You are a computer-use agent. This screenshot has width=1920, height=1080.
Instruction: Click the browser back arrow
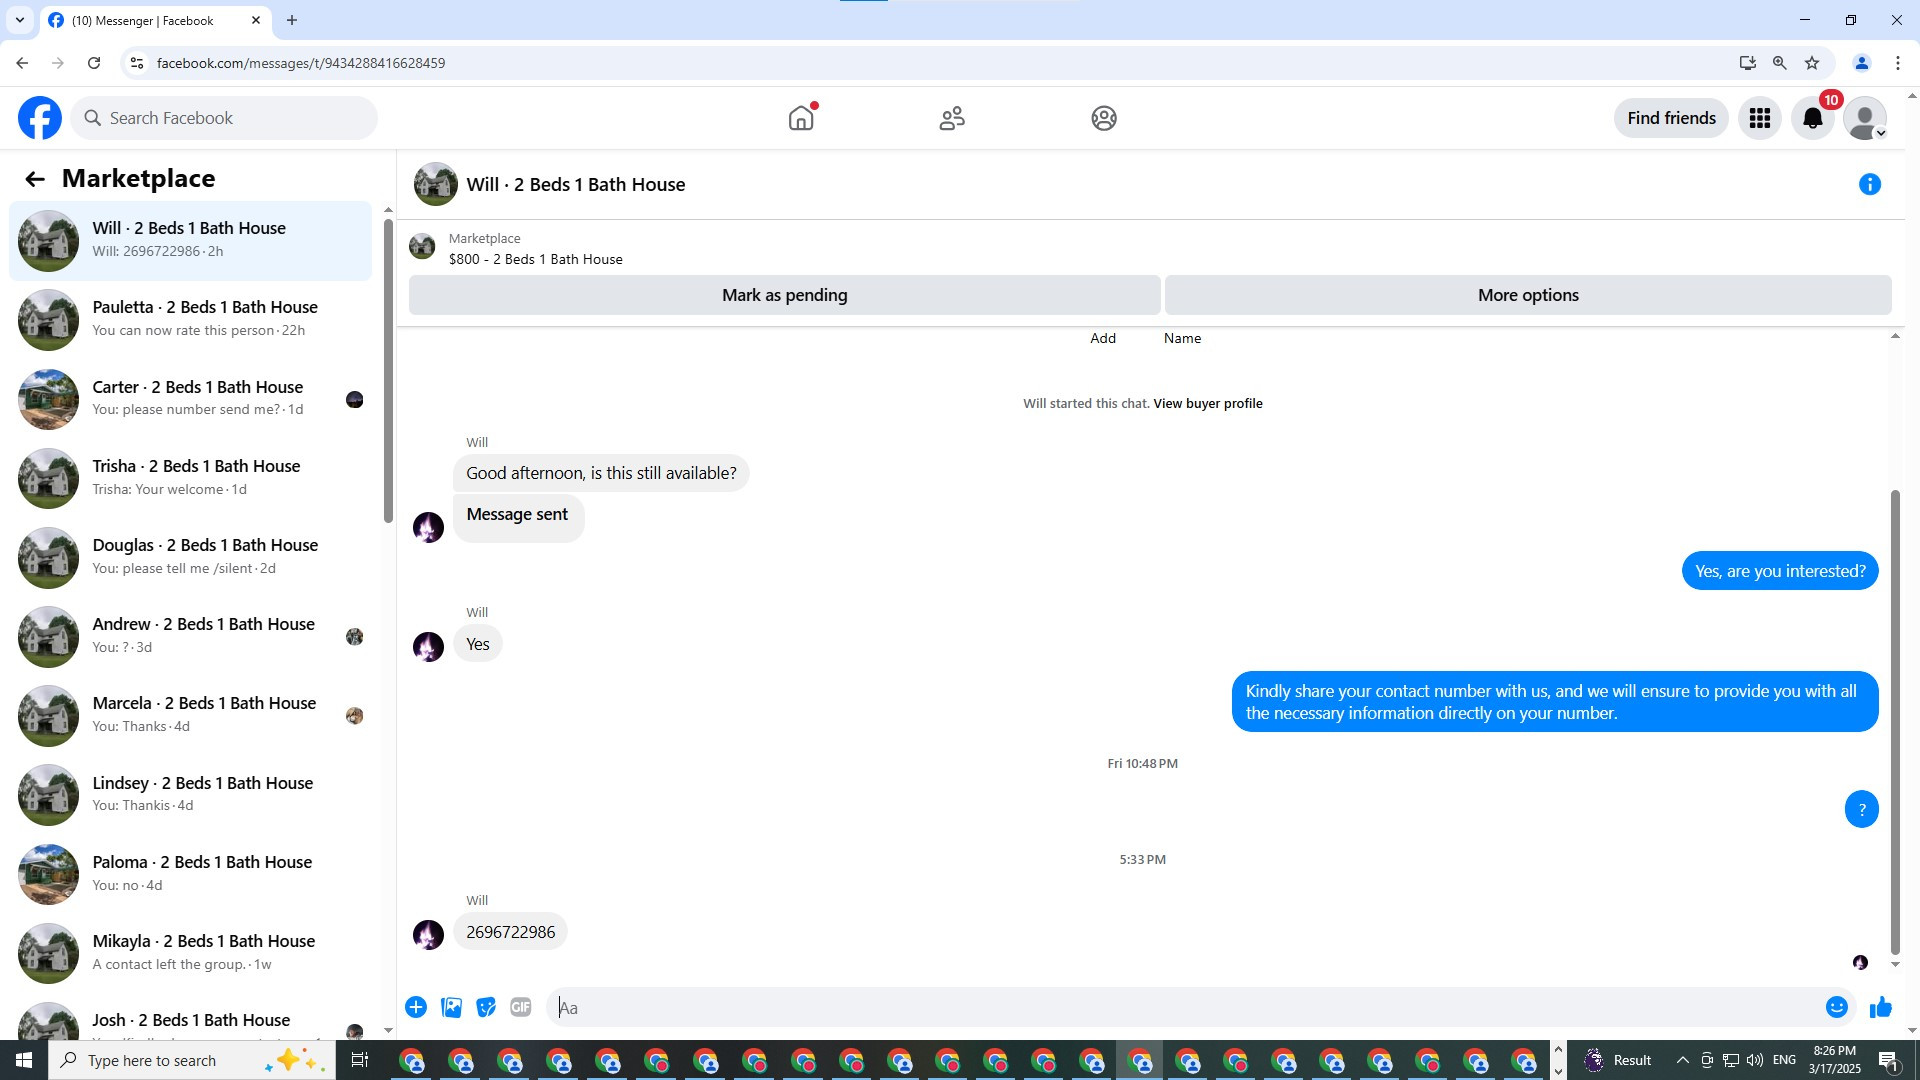22,63
